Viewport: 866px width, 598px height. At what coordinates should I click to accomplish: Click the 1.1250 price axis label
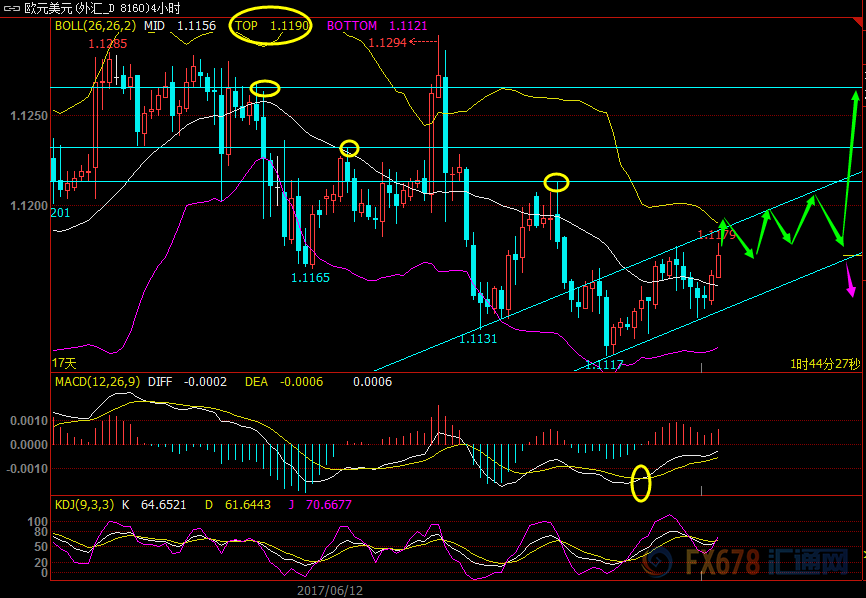[28, 116]
